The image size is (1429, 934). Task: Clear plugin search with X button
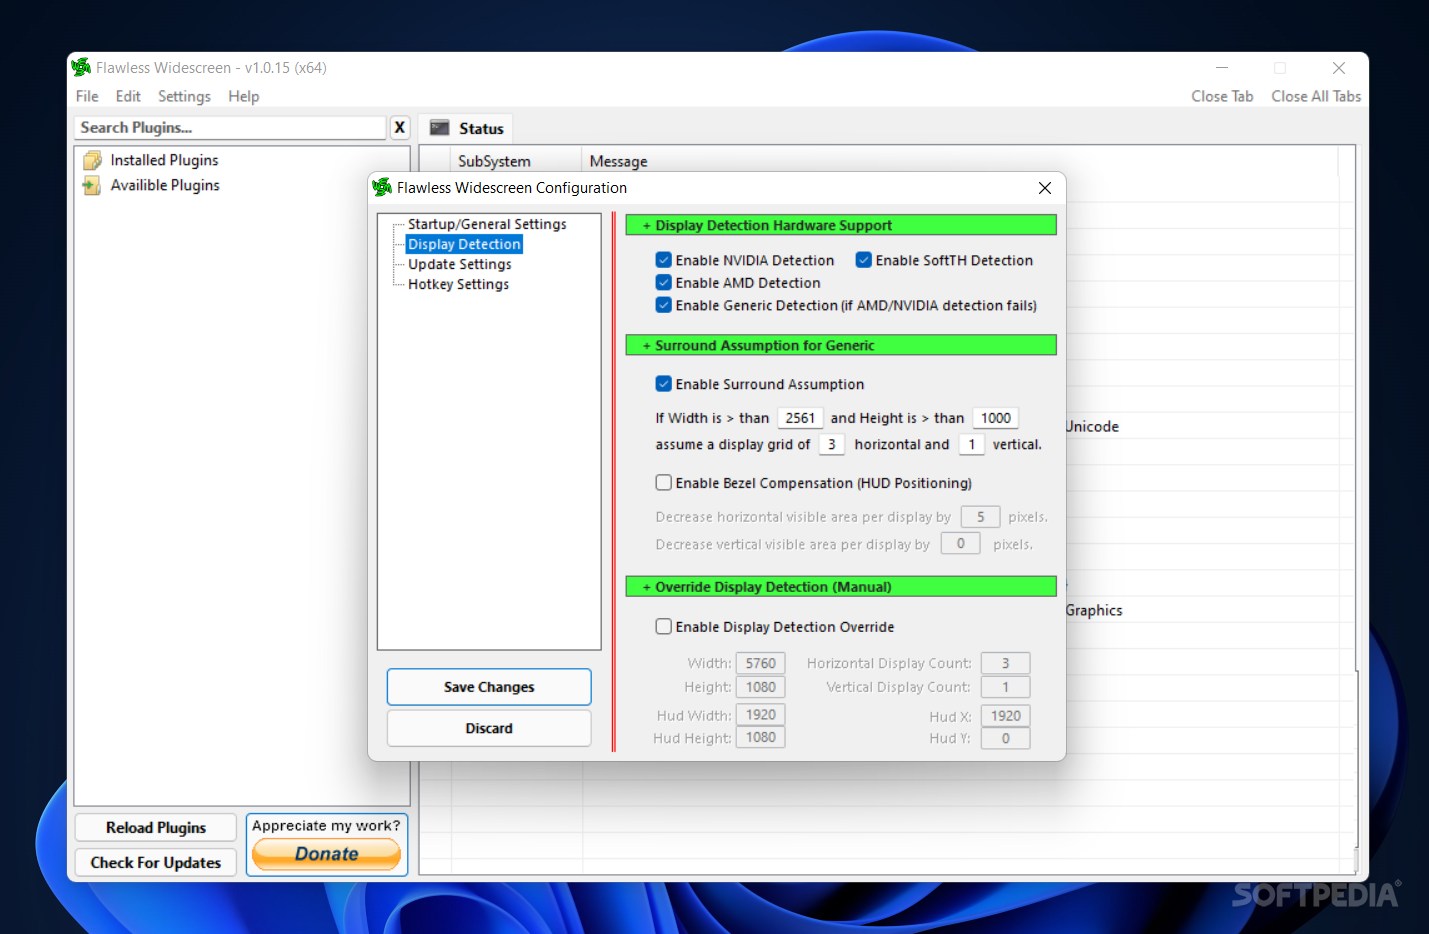(x=400, y=127)
